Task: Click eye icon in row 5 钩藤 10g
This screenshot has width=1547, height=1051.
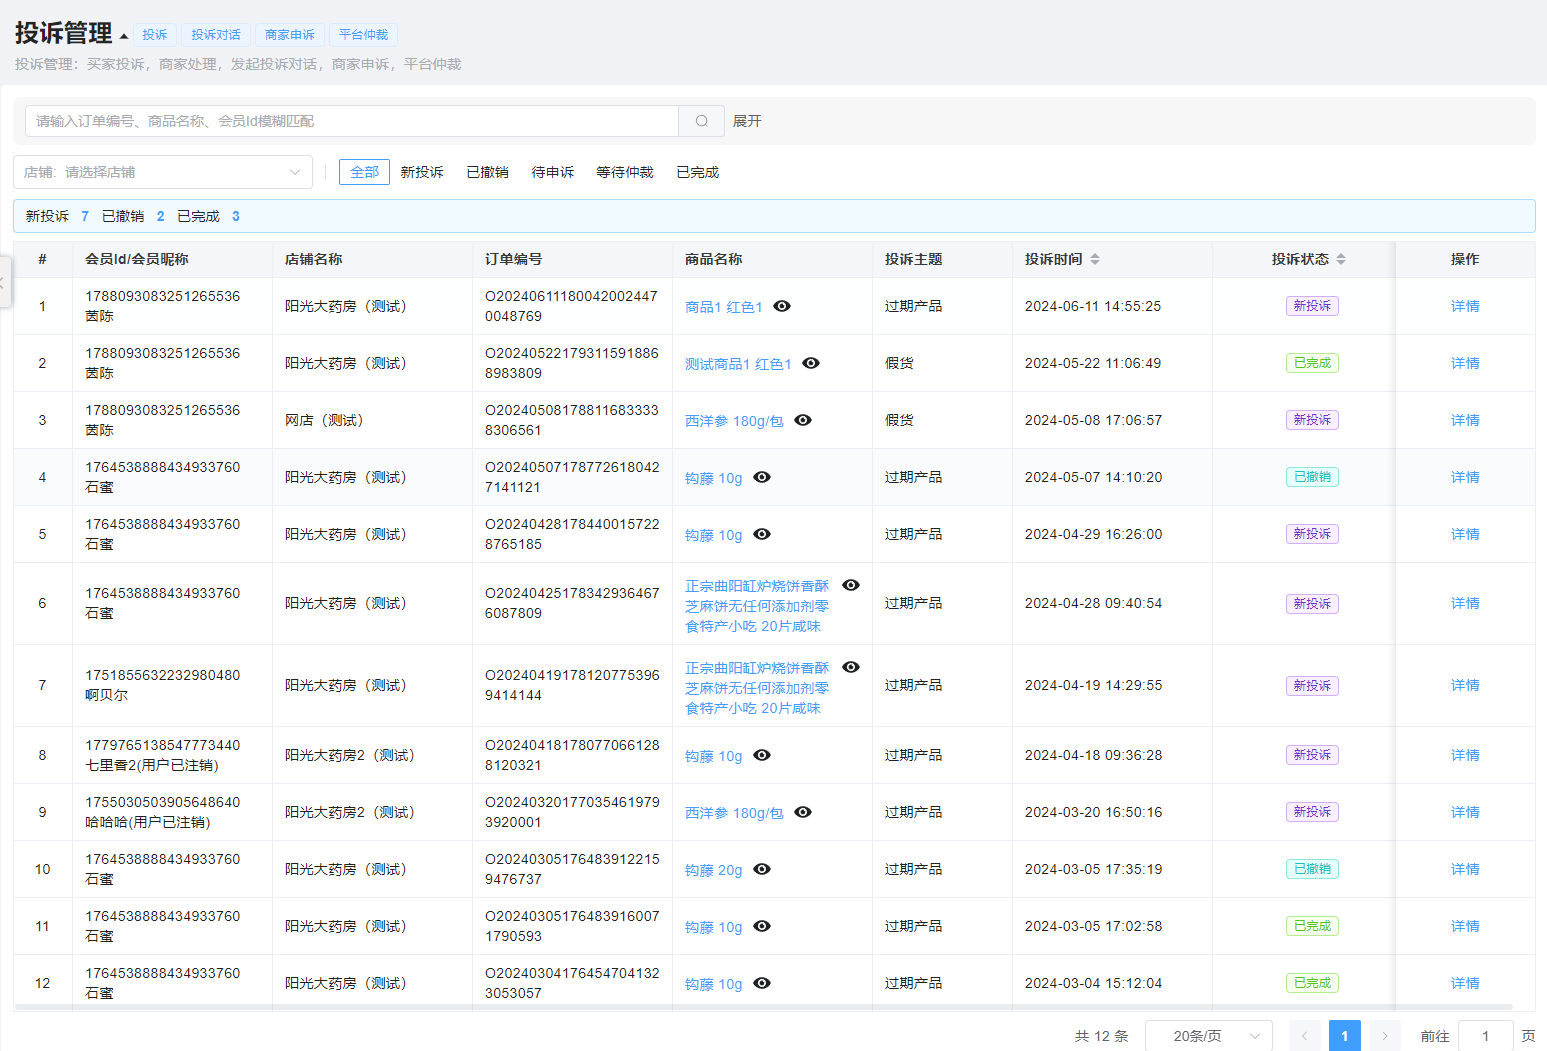Action: [x=762, y=534]
